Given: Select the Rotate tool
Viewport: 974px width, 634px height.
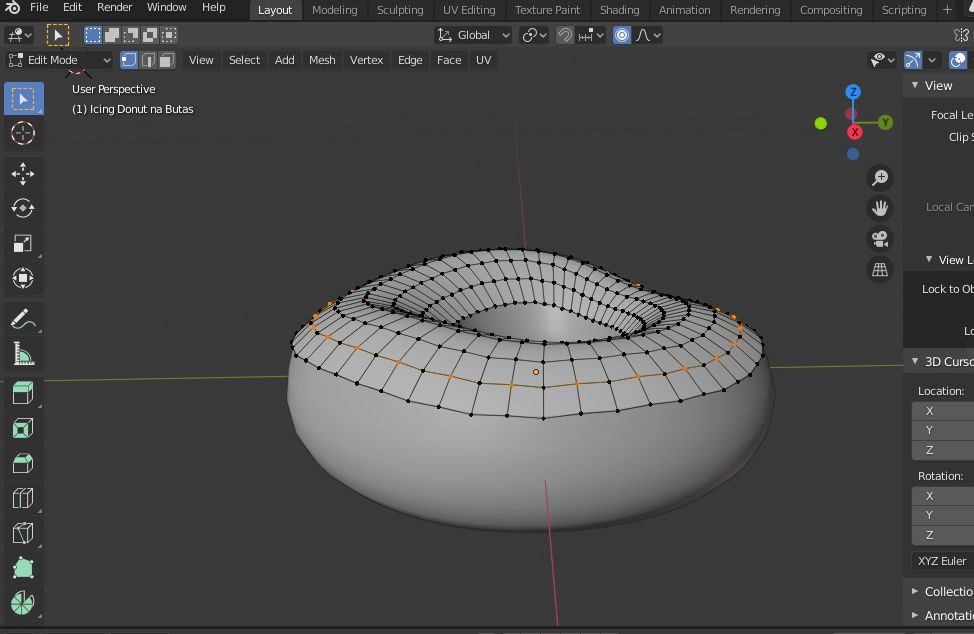Looking at the screenshot, I should 22,208.
